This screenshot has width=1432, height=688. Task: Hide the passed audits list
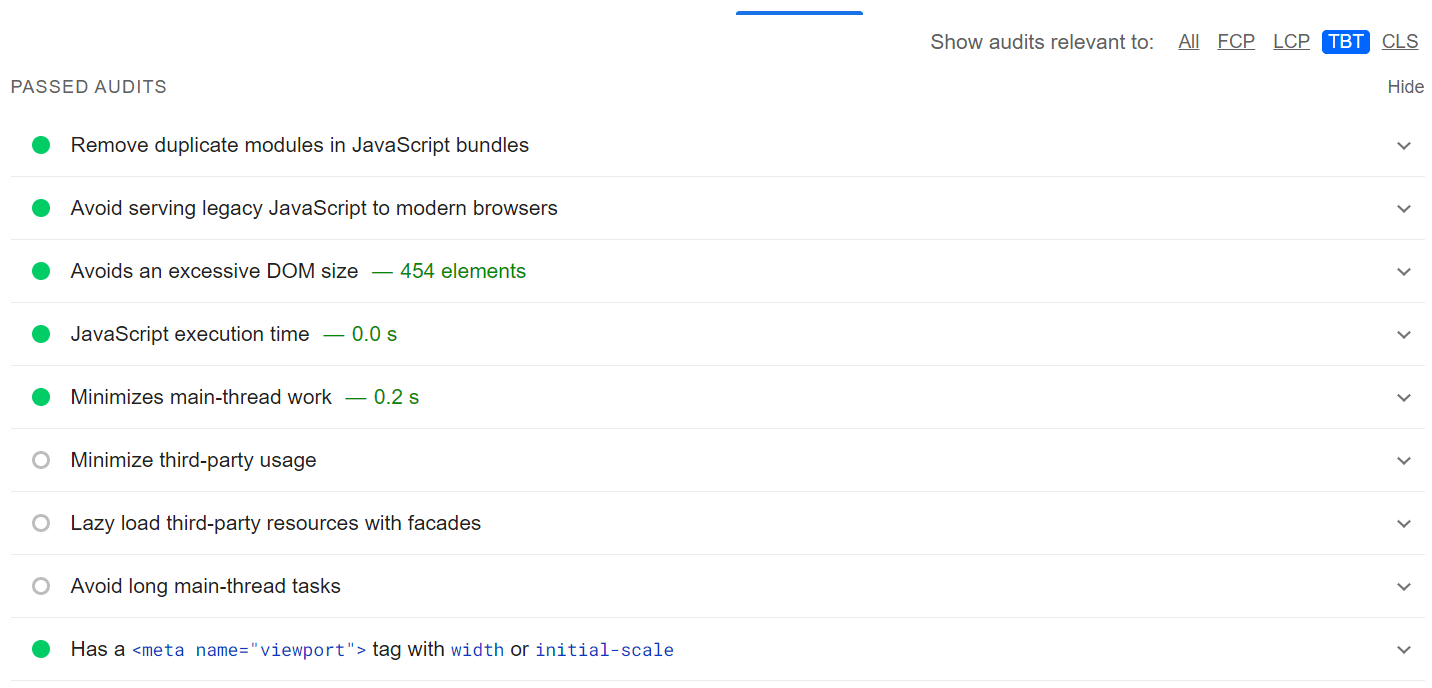(x=1405, y=87)
